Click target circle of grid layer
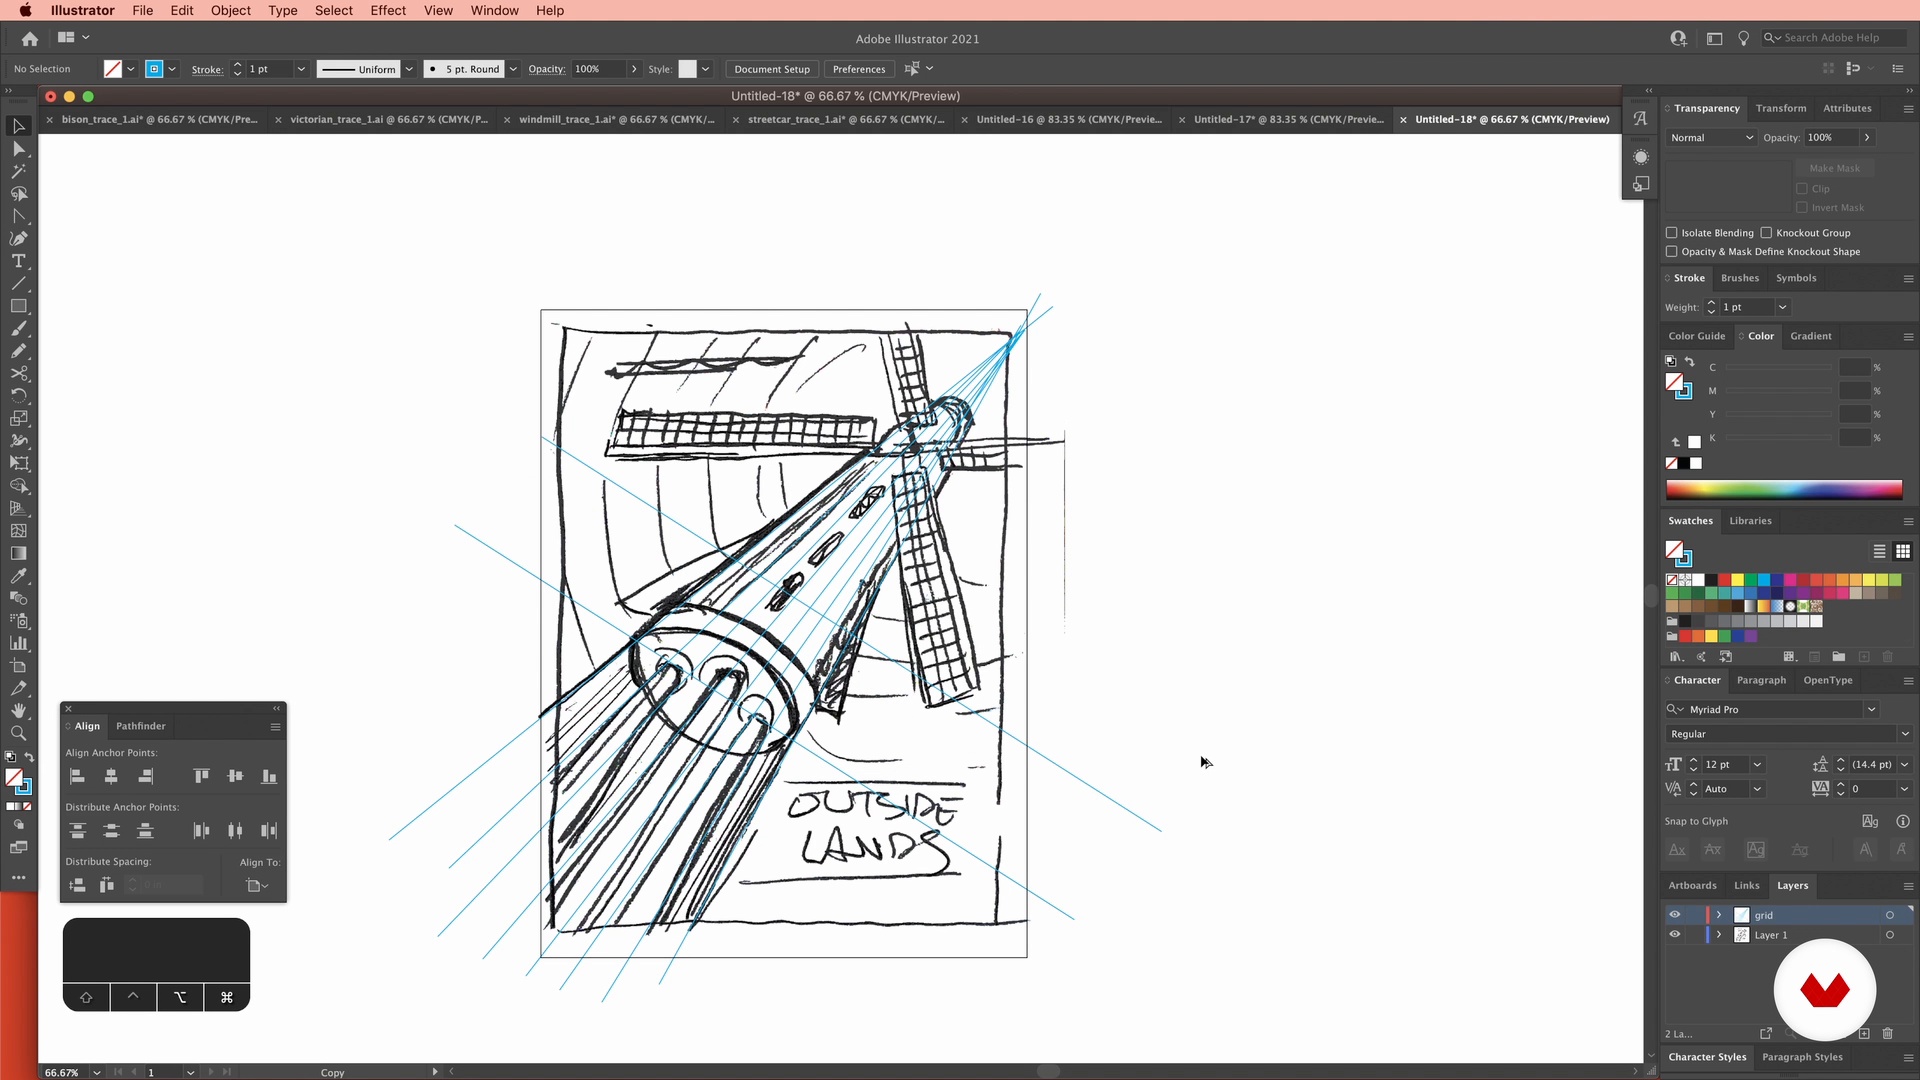1920x1080 pixels. click(x=1890, y=915)
